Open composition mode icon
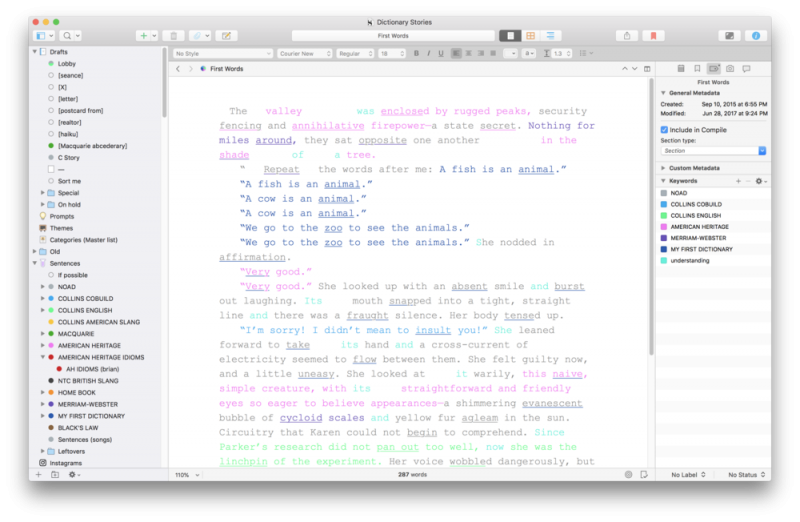Image resolution: width=800 pixels, height=522 pixels. (730, 36)
